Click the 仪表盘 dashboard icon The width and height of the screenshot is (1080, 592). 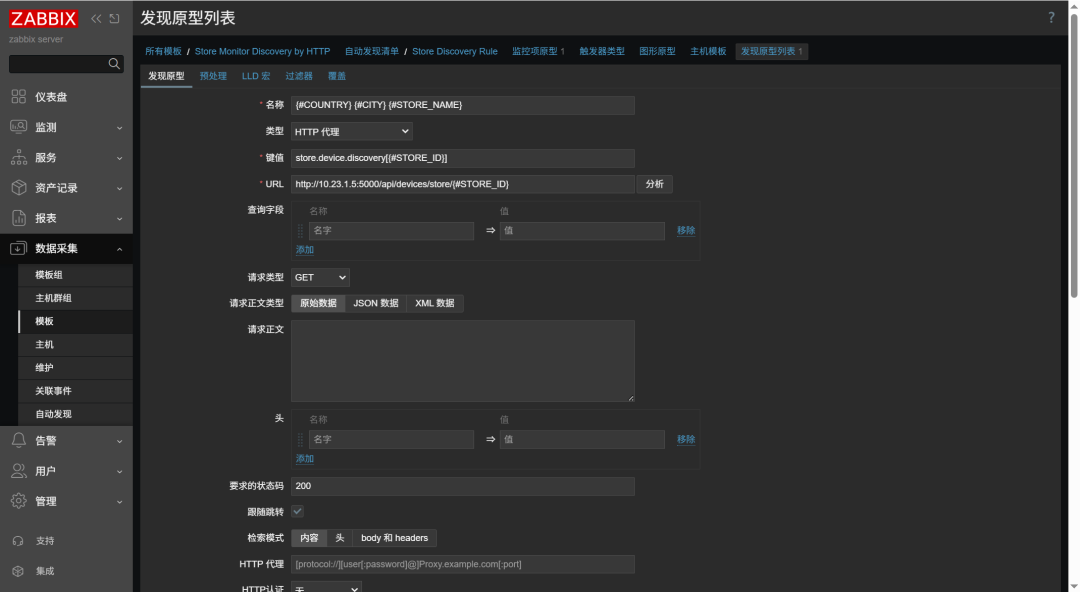pos(19,96)
